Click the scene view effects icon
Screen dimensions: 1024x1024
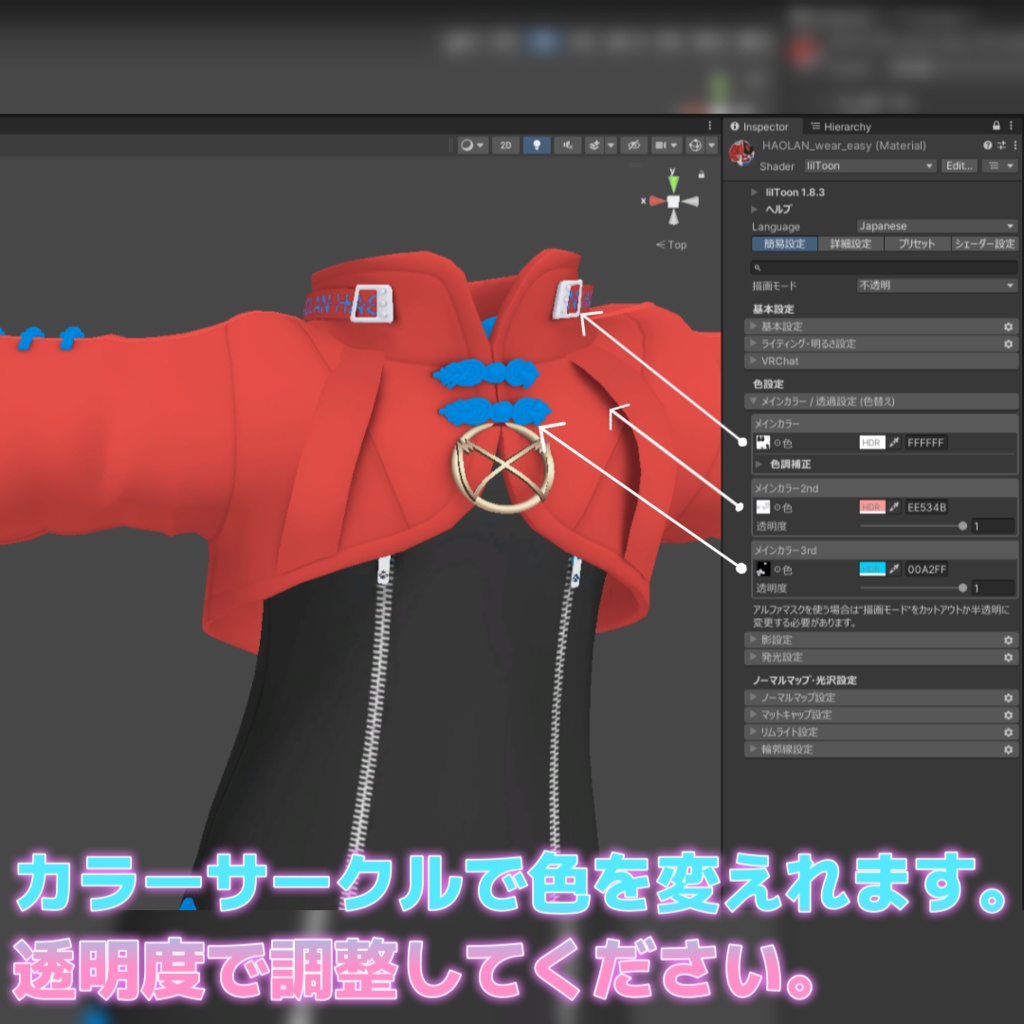click(x=595, y=145)
